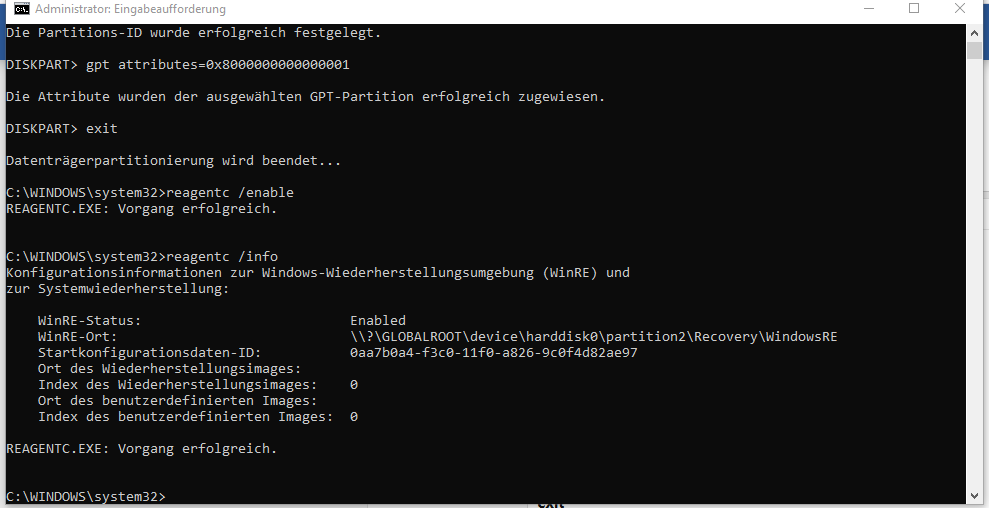Click the reagentc /enable command text

pos(230,192)
